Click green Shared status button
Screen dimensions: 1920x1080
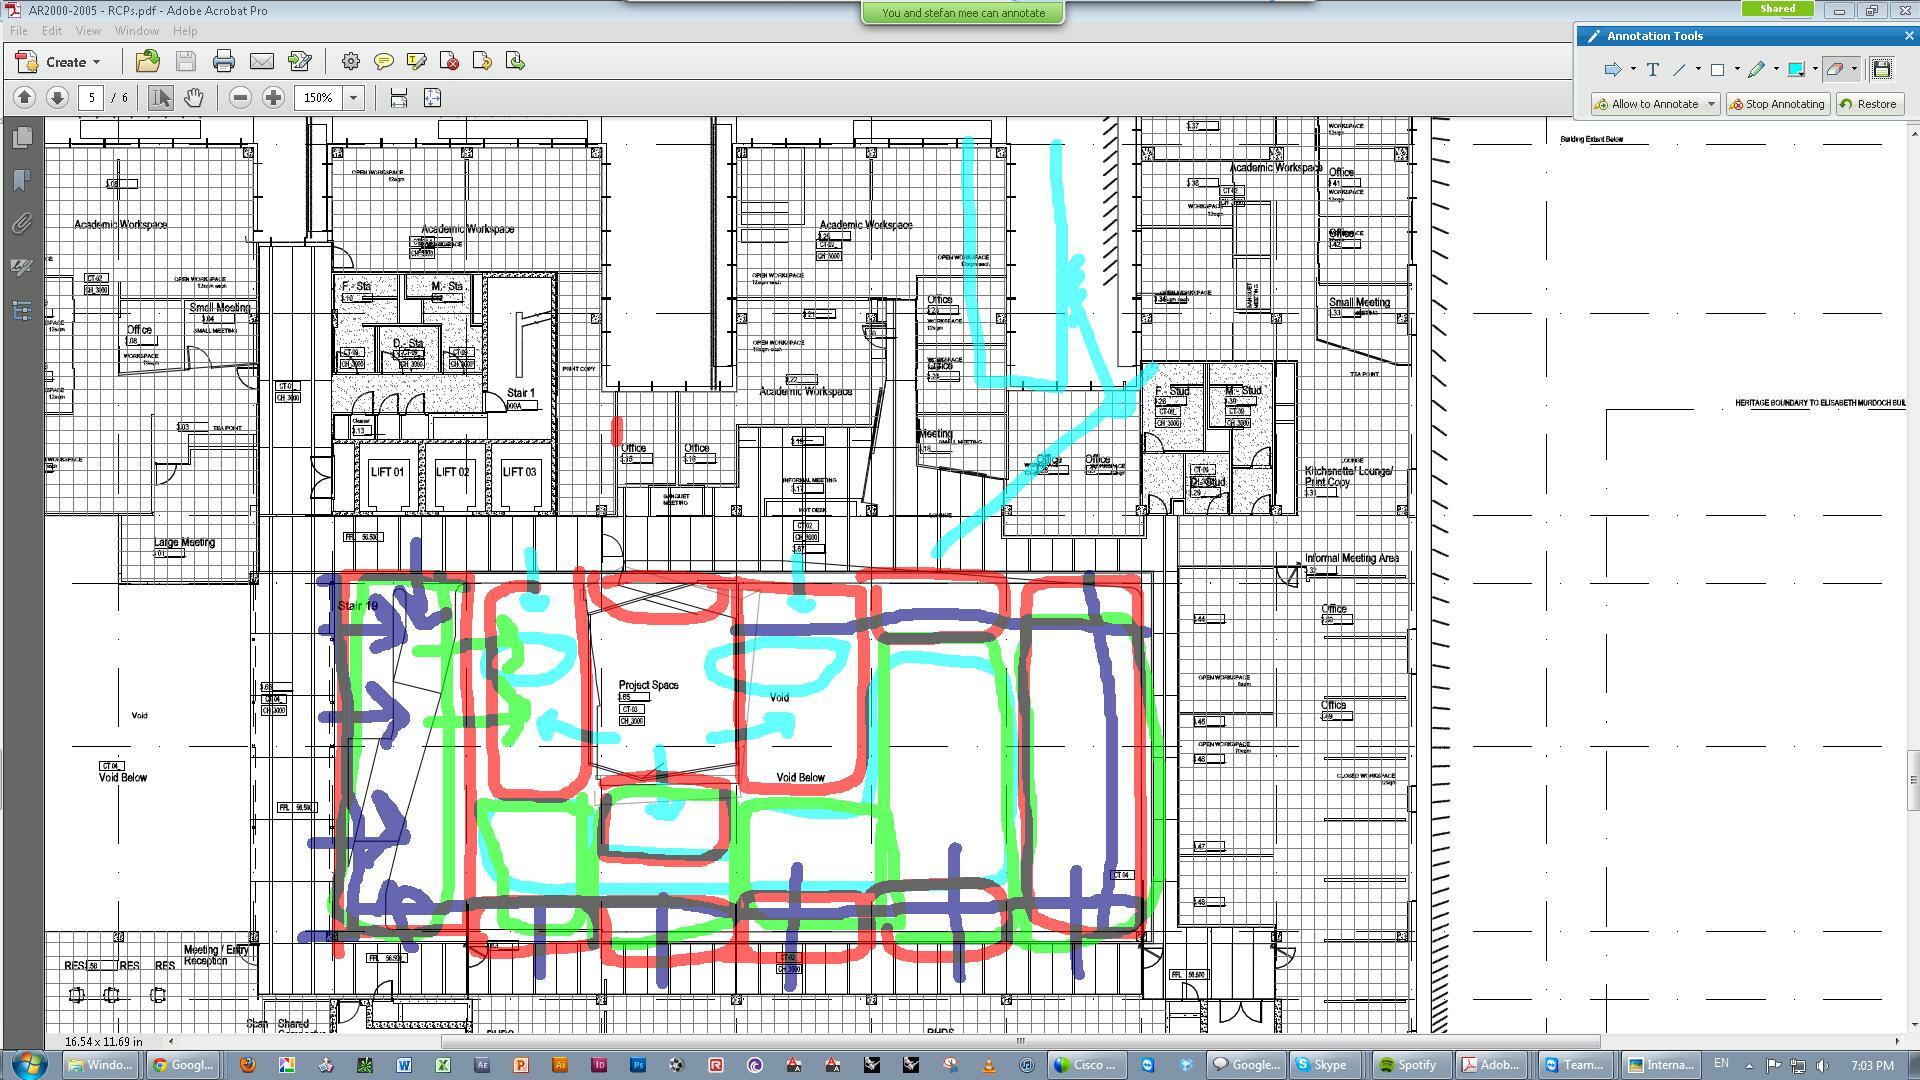1777,9
